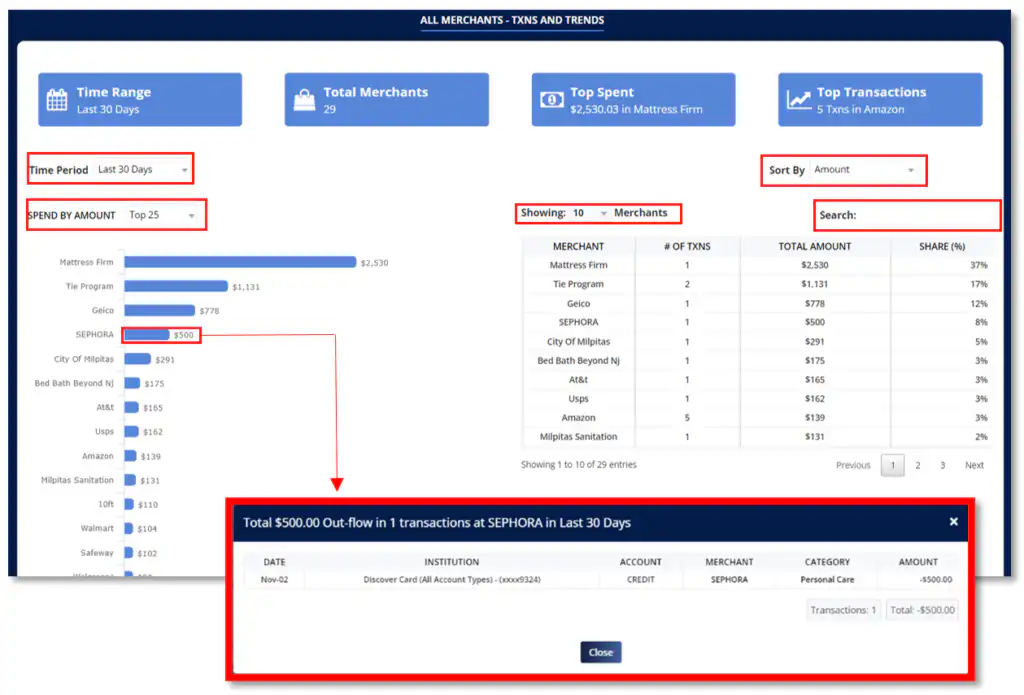
Task: Select the Amazon row in the merchants table
Action: pos(578,417)
